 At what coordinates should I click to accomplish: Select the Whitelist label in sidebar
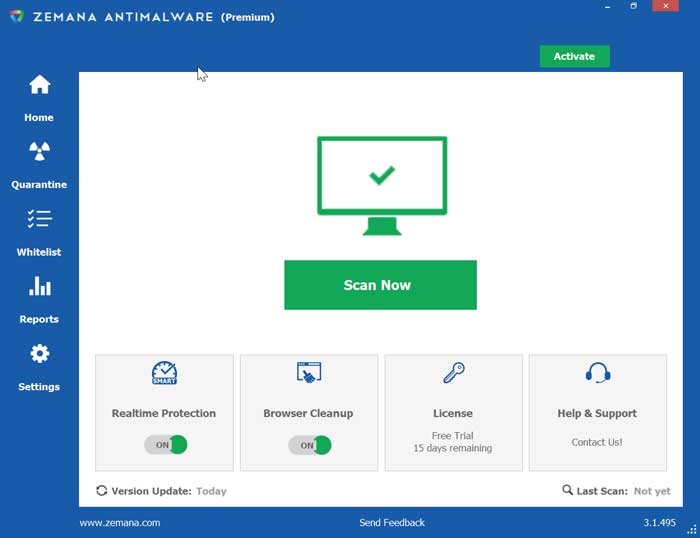pos(39,252)
